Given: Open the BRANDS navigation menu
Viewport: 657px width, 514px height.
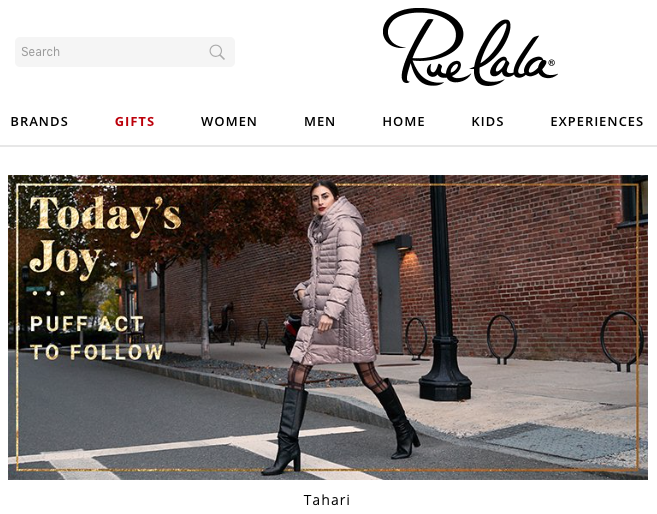Looking at the screenshot, I should 39,121.
